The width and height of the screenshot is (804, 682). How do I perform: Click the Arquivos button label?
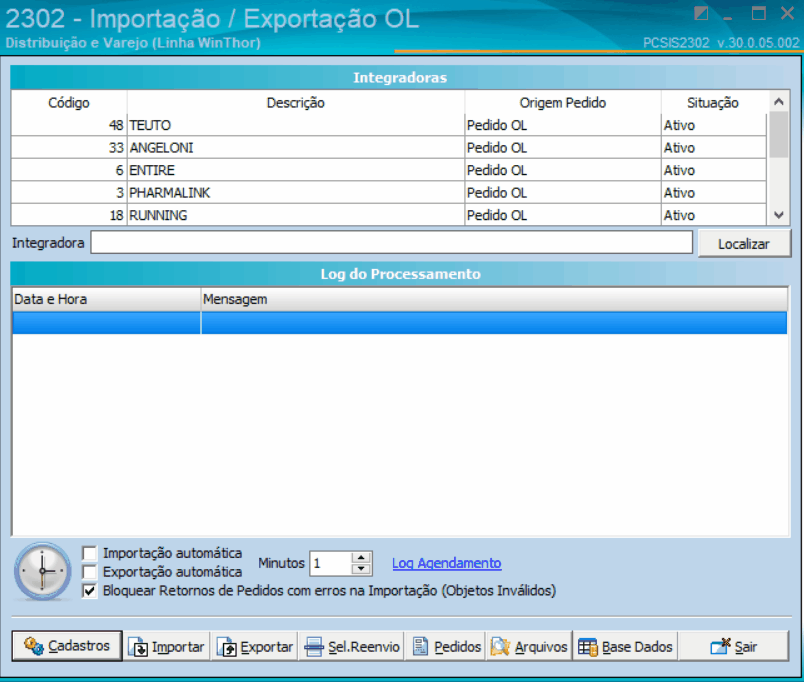click(541, 647)
